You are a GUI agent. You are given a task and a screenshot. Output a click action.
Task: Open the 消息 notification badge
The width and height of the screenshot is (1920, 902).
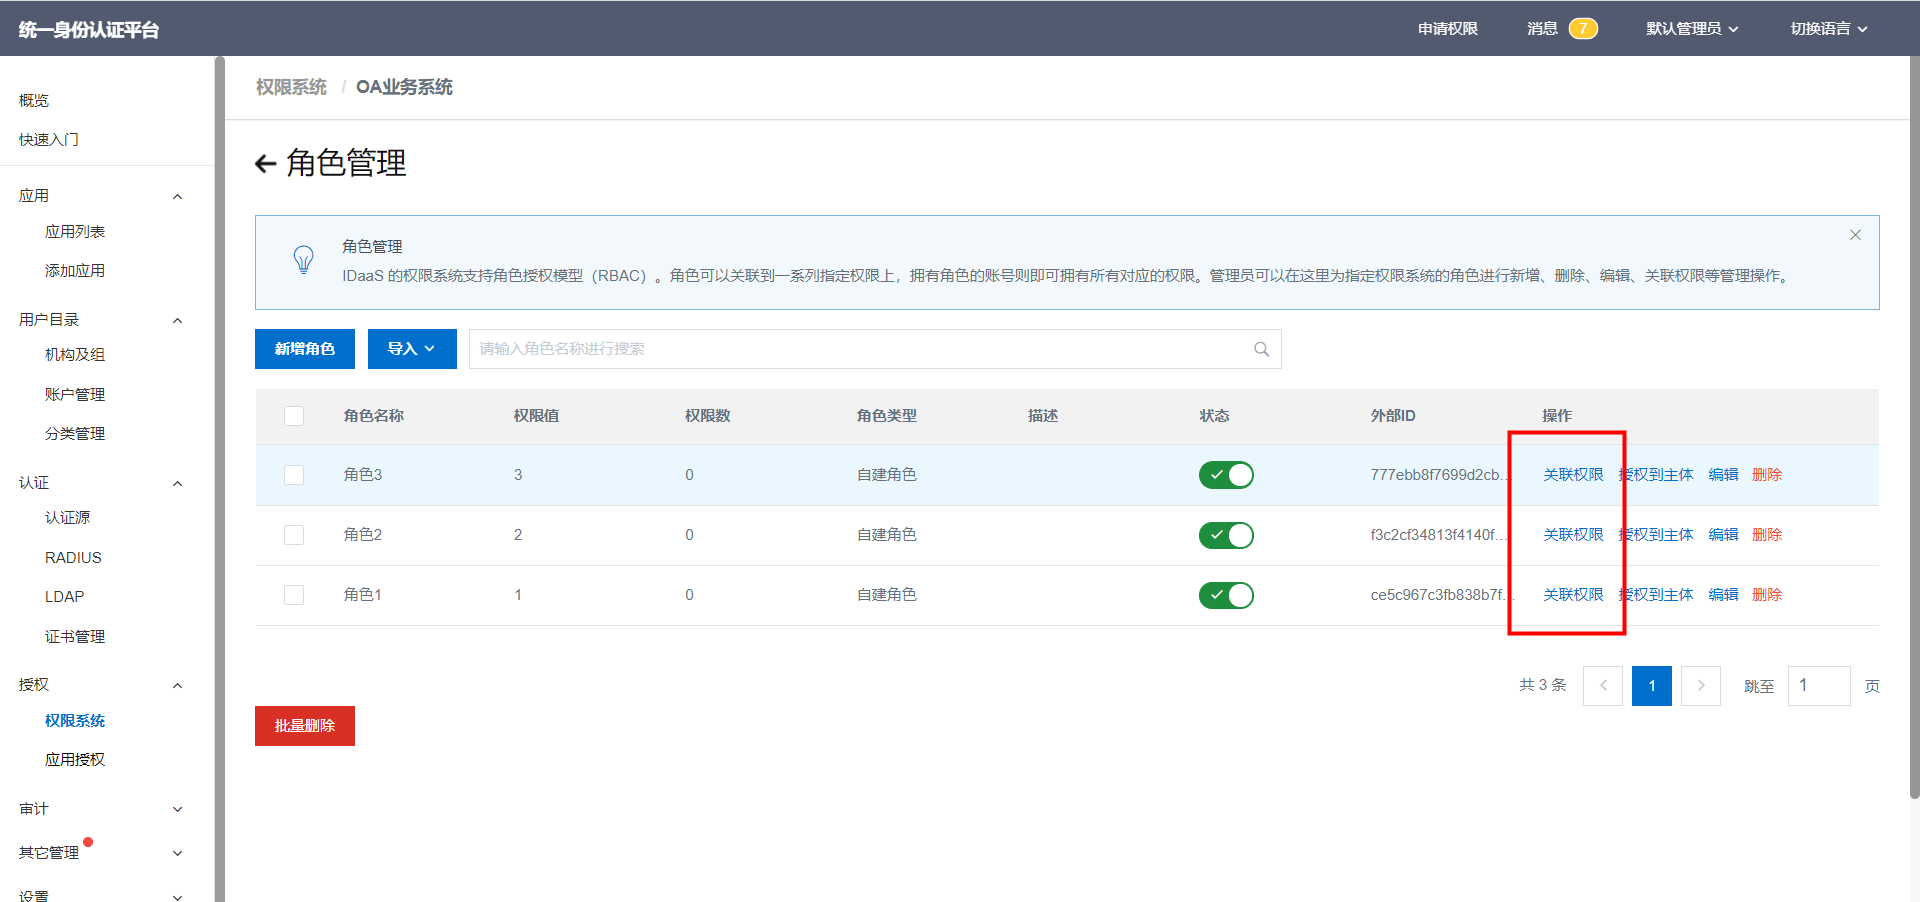coord(1582,29)
